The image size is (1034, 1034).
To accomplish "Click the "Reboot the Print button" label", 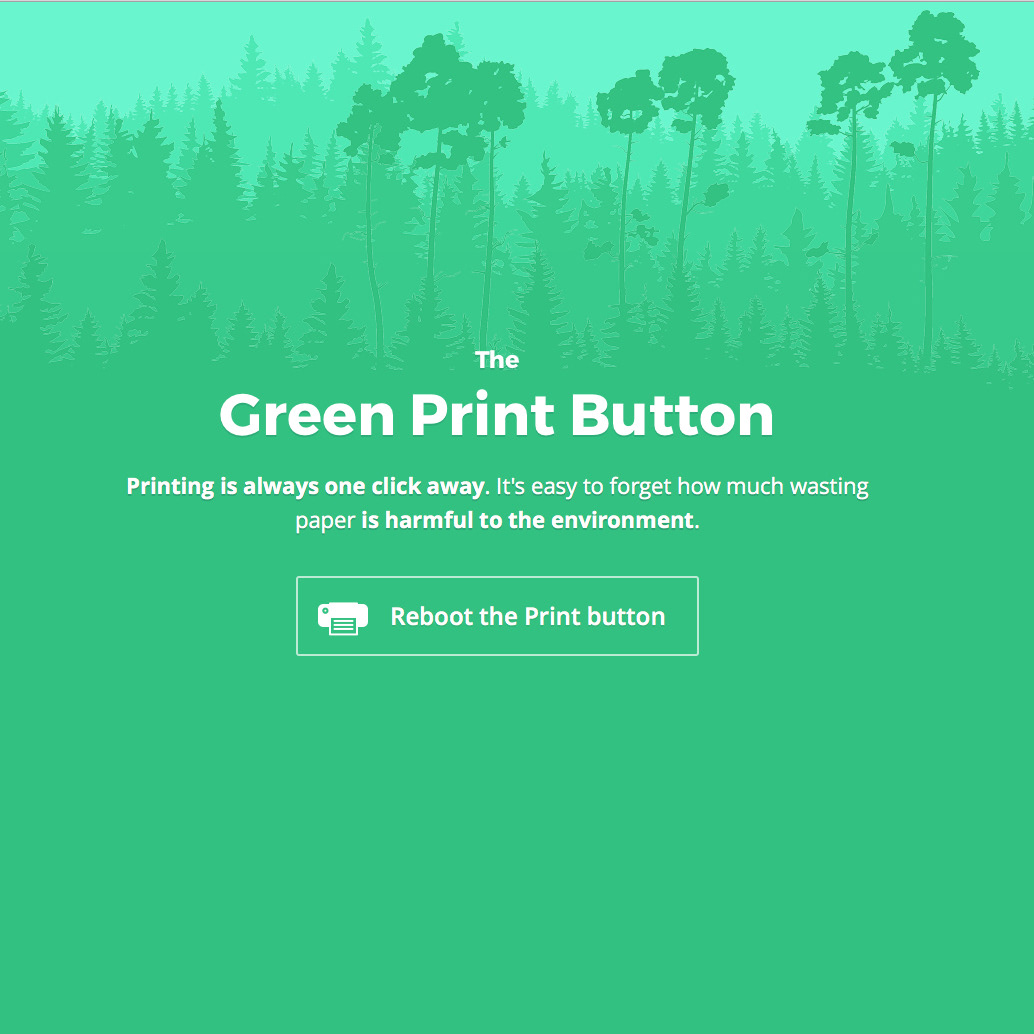I will tap(528, 617).
